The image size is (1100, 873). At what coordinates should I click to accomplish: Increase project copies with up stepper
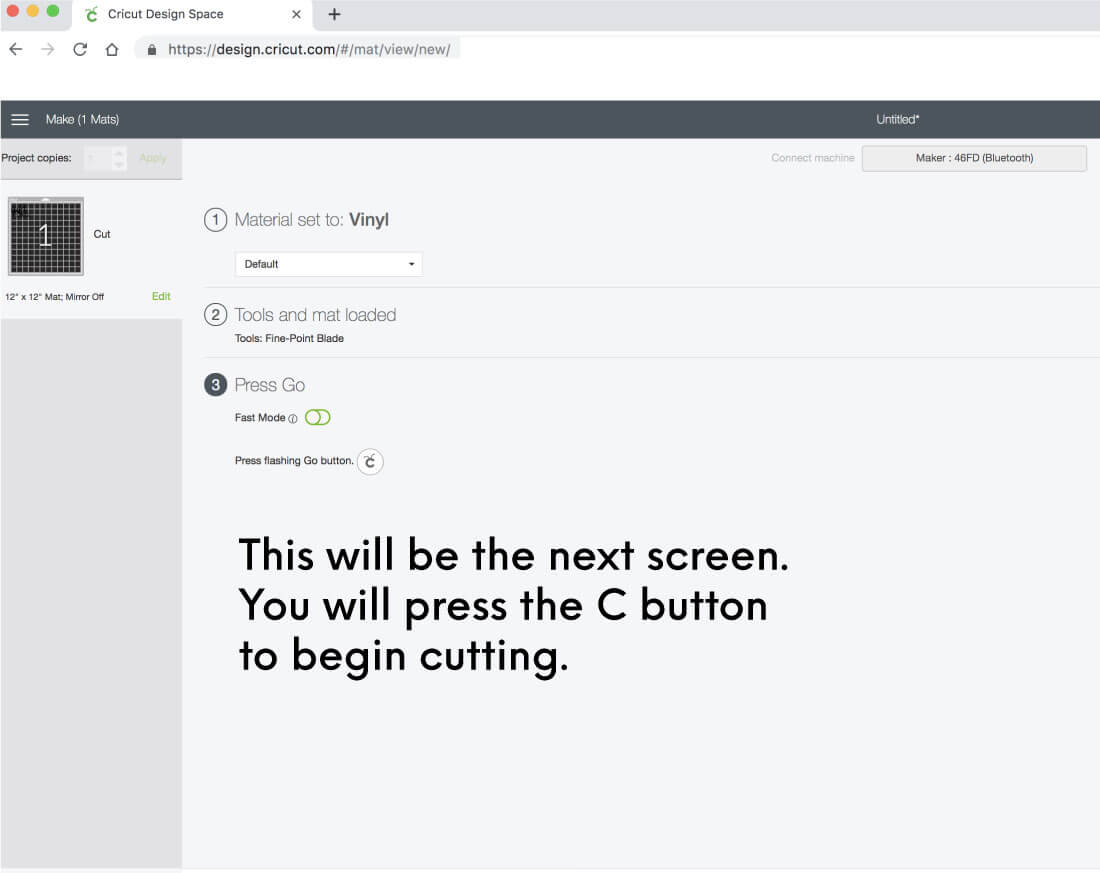(x=119, y=152)
